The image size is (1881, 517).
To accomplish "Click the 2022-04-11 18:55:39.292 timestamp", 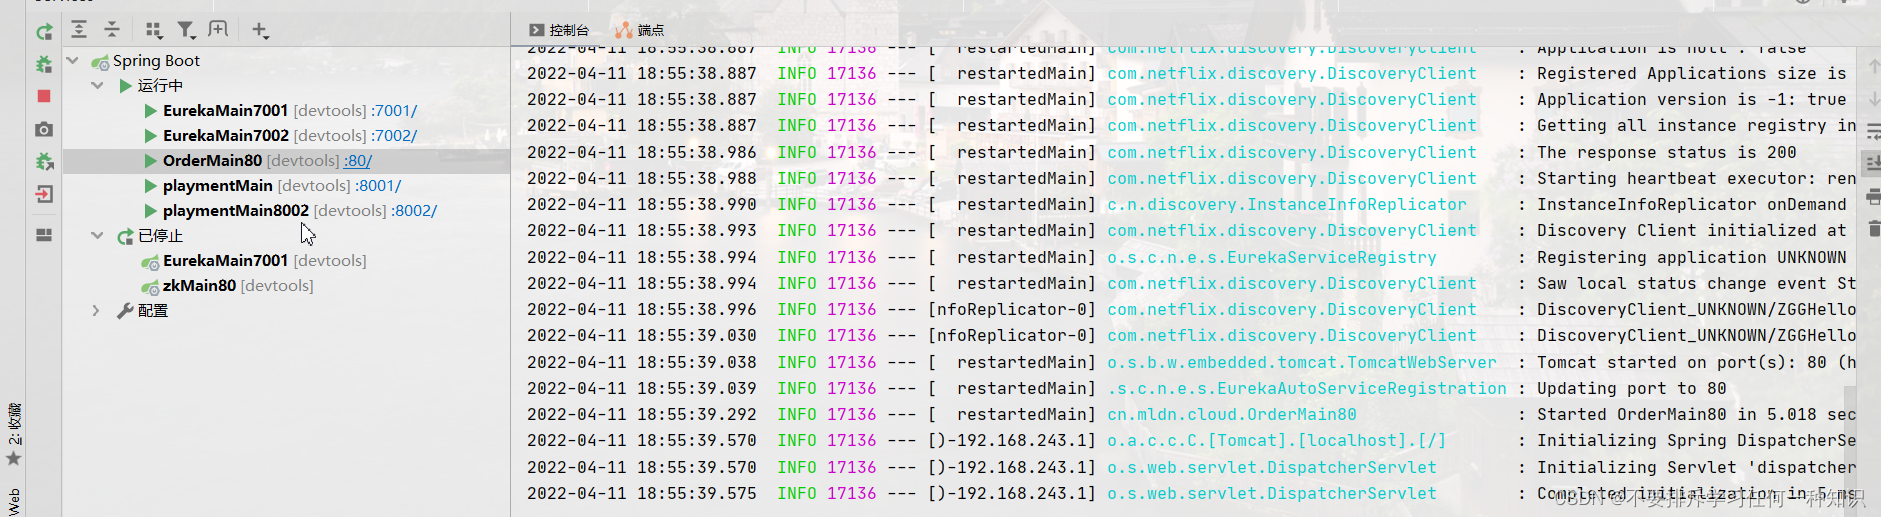I will 642,414.
